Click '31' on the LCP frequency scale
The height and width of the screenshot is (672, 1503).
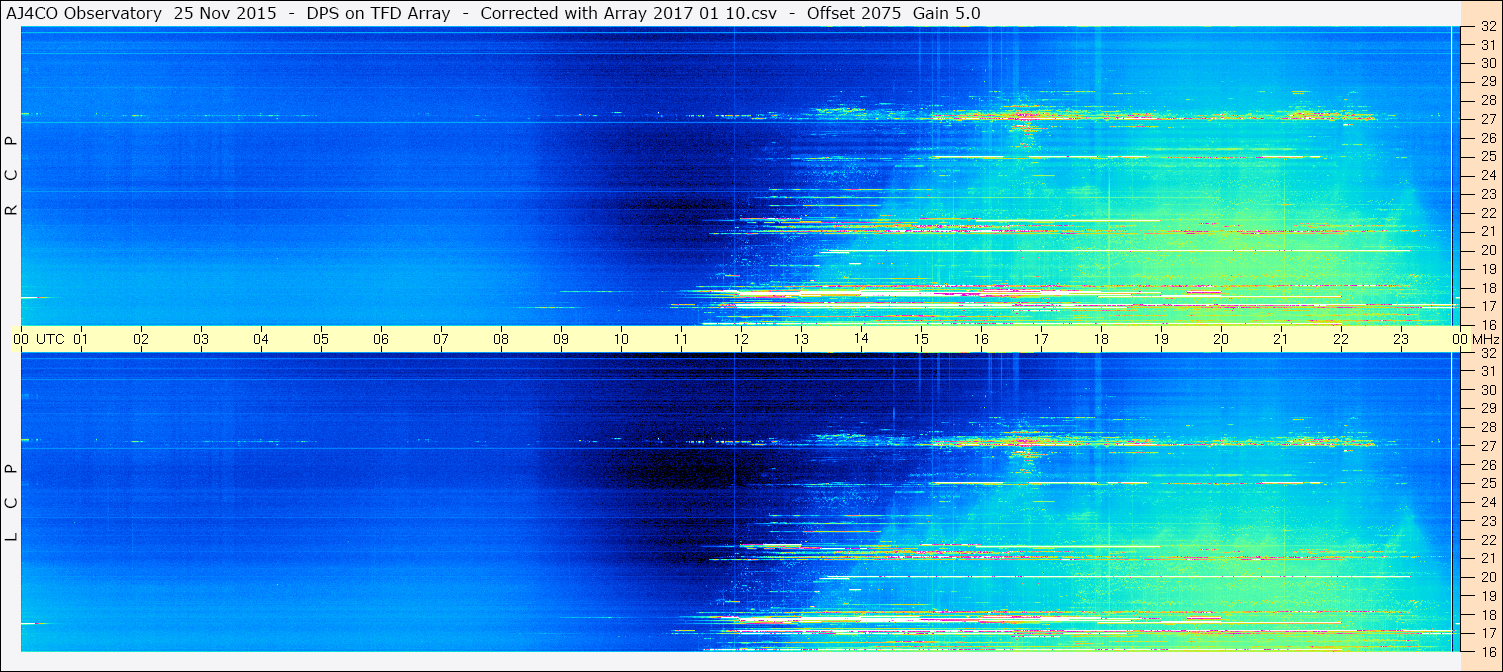click(1487, 372)
